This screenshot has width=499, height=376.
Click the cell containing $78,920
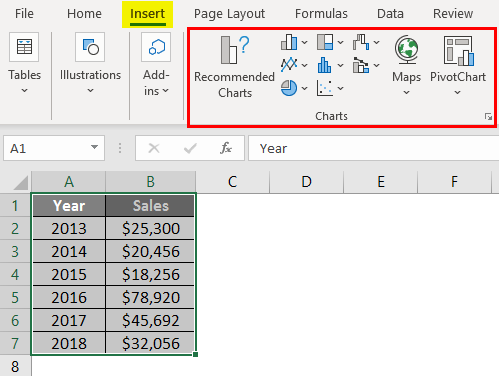150,297
